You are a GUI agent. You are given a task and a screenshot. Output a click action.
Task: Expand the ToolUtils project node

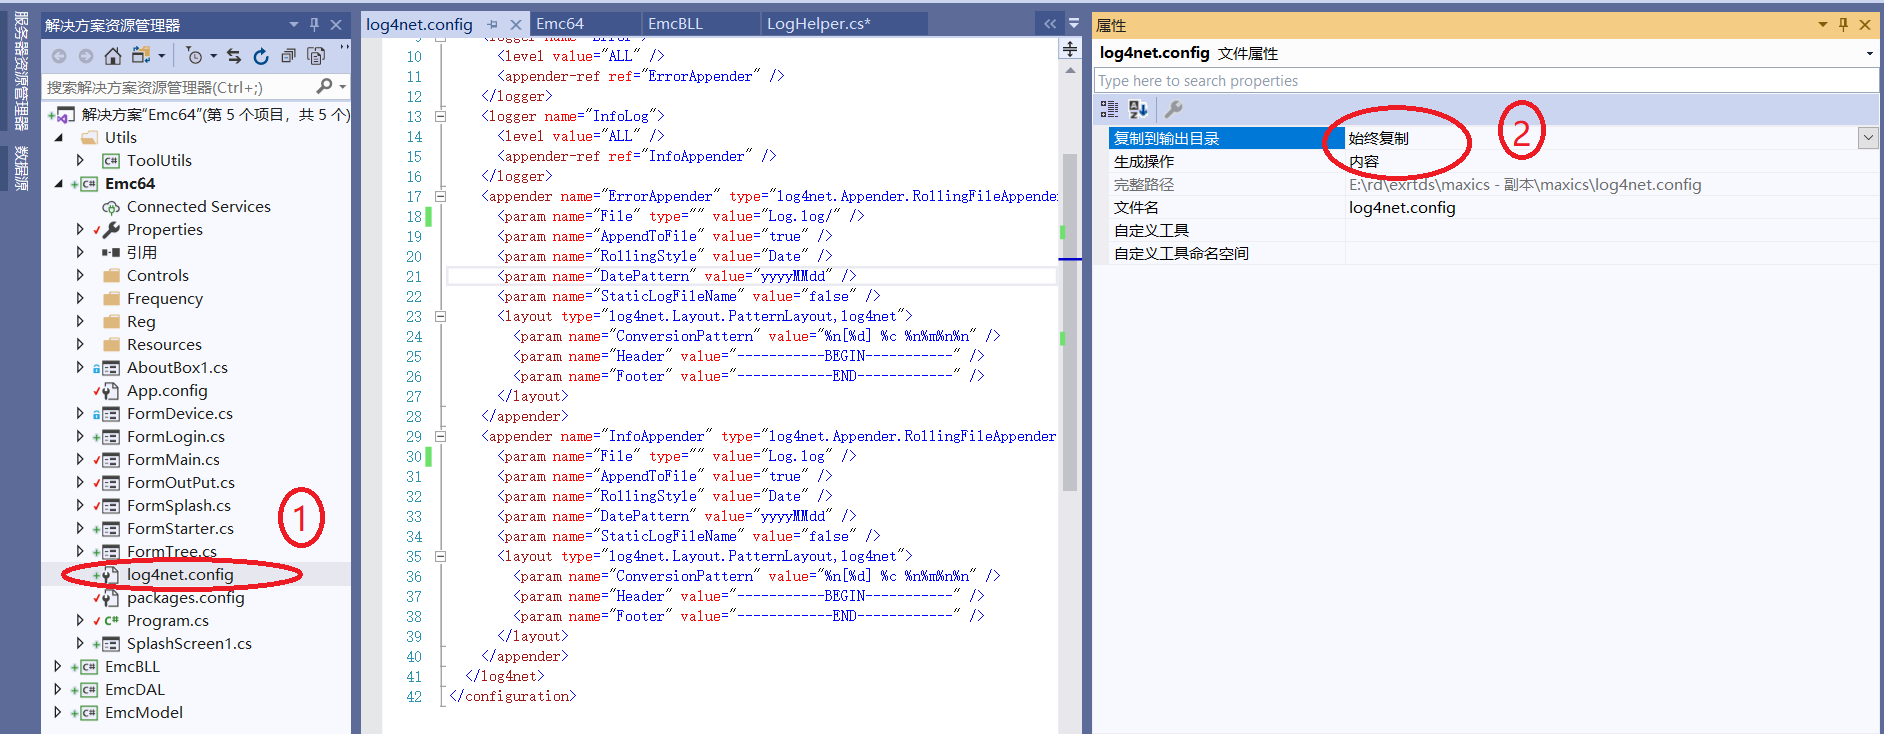pos(80,160)
